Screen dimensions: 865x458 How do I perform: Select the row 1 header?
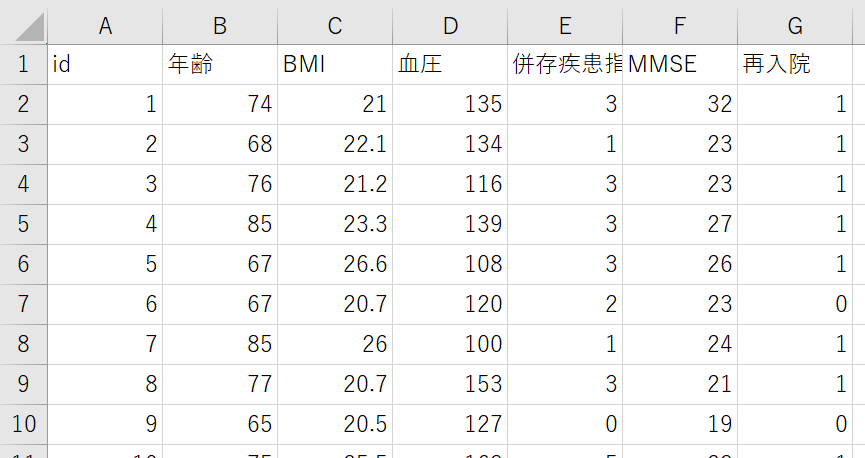pos(23,65)
